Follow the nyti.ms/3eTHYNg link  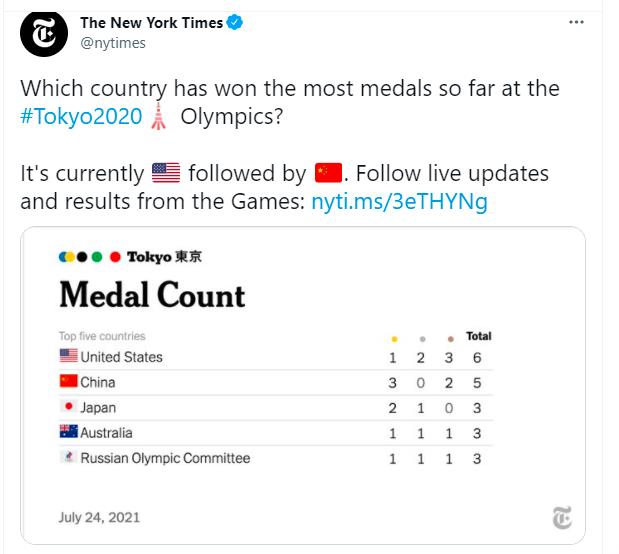(x=400, y=201)
